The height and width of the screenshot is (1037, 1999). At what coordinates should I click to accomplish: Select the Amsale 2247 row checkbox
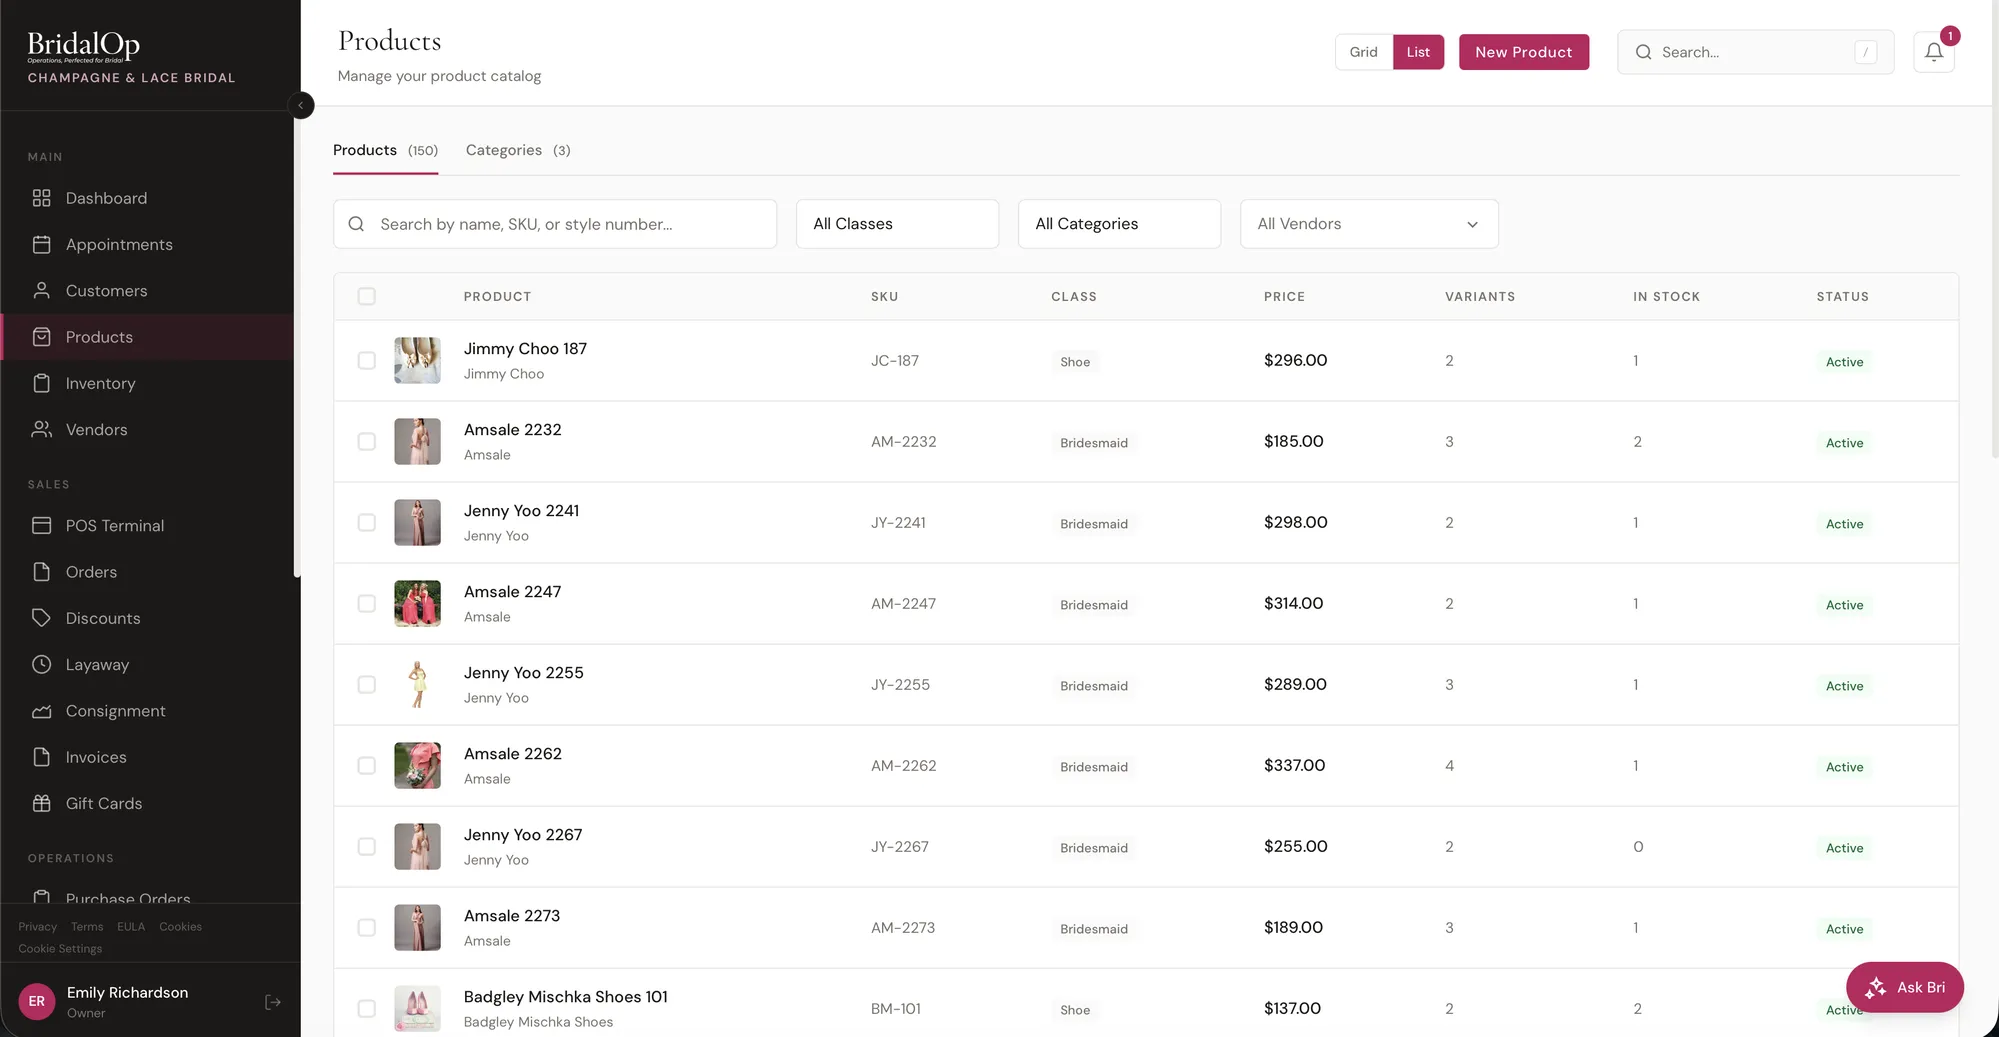tap(367, 604)
